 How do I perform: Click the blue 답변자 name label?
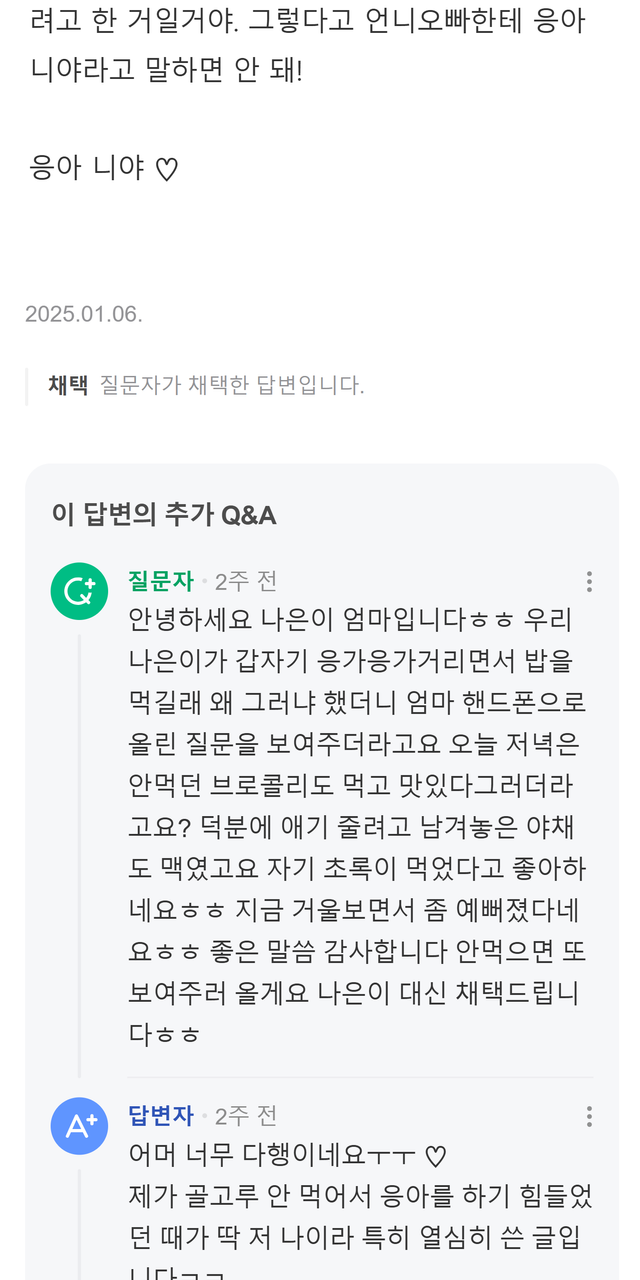coord(160,1116)
